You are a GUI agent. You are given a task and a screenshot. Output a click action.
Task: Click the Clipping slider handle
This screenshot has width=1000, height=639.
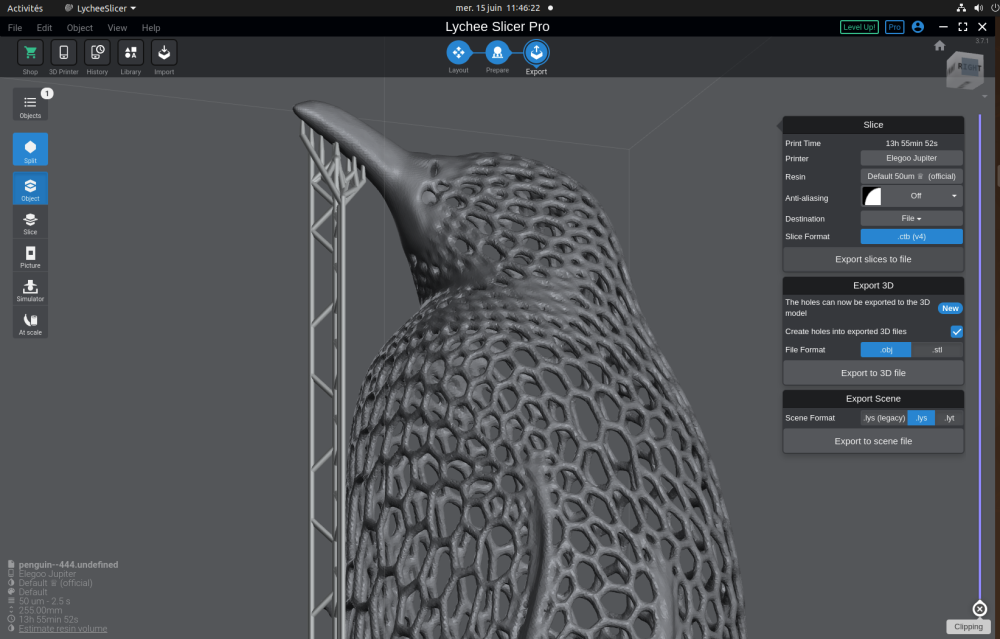click(980, 609)
